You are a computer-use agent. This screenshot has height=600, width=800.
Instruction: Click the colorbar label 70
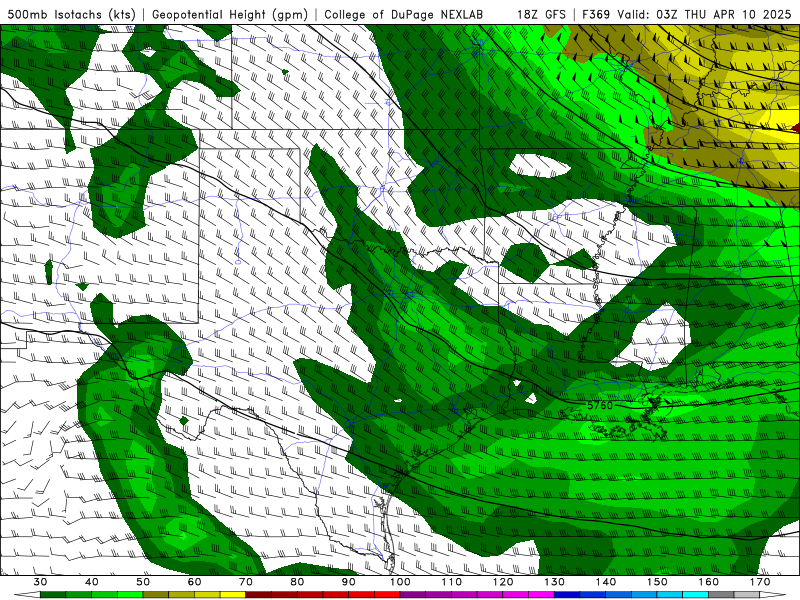point(246,582)
